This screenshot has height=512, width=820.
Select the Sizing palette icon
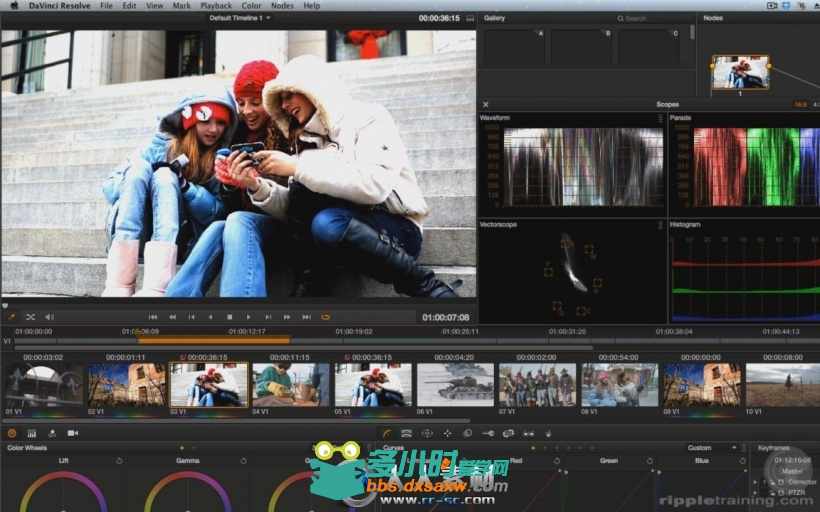click(x=508, y=434)
